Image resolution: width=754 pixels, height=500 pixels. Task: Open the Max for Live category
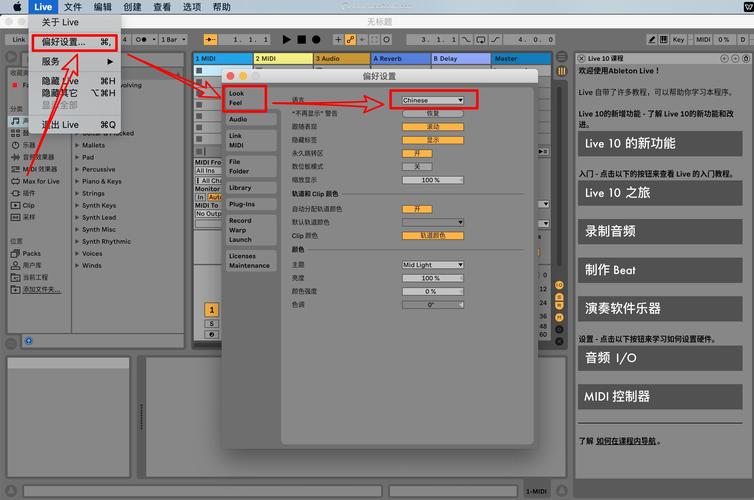[x=35, y=181]
